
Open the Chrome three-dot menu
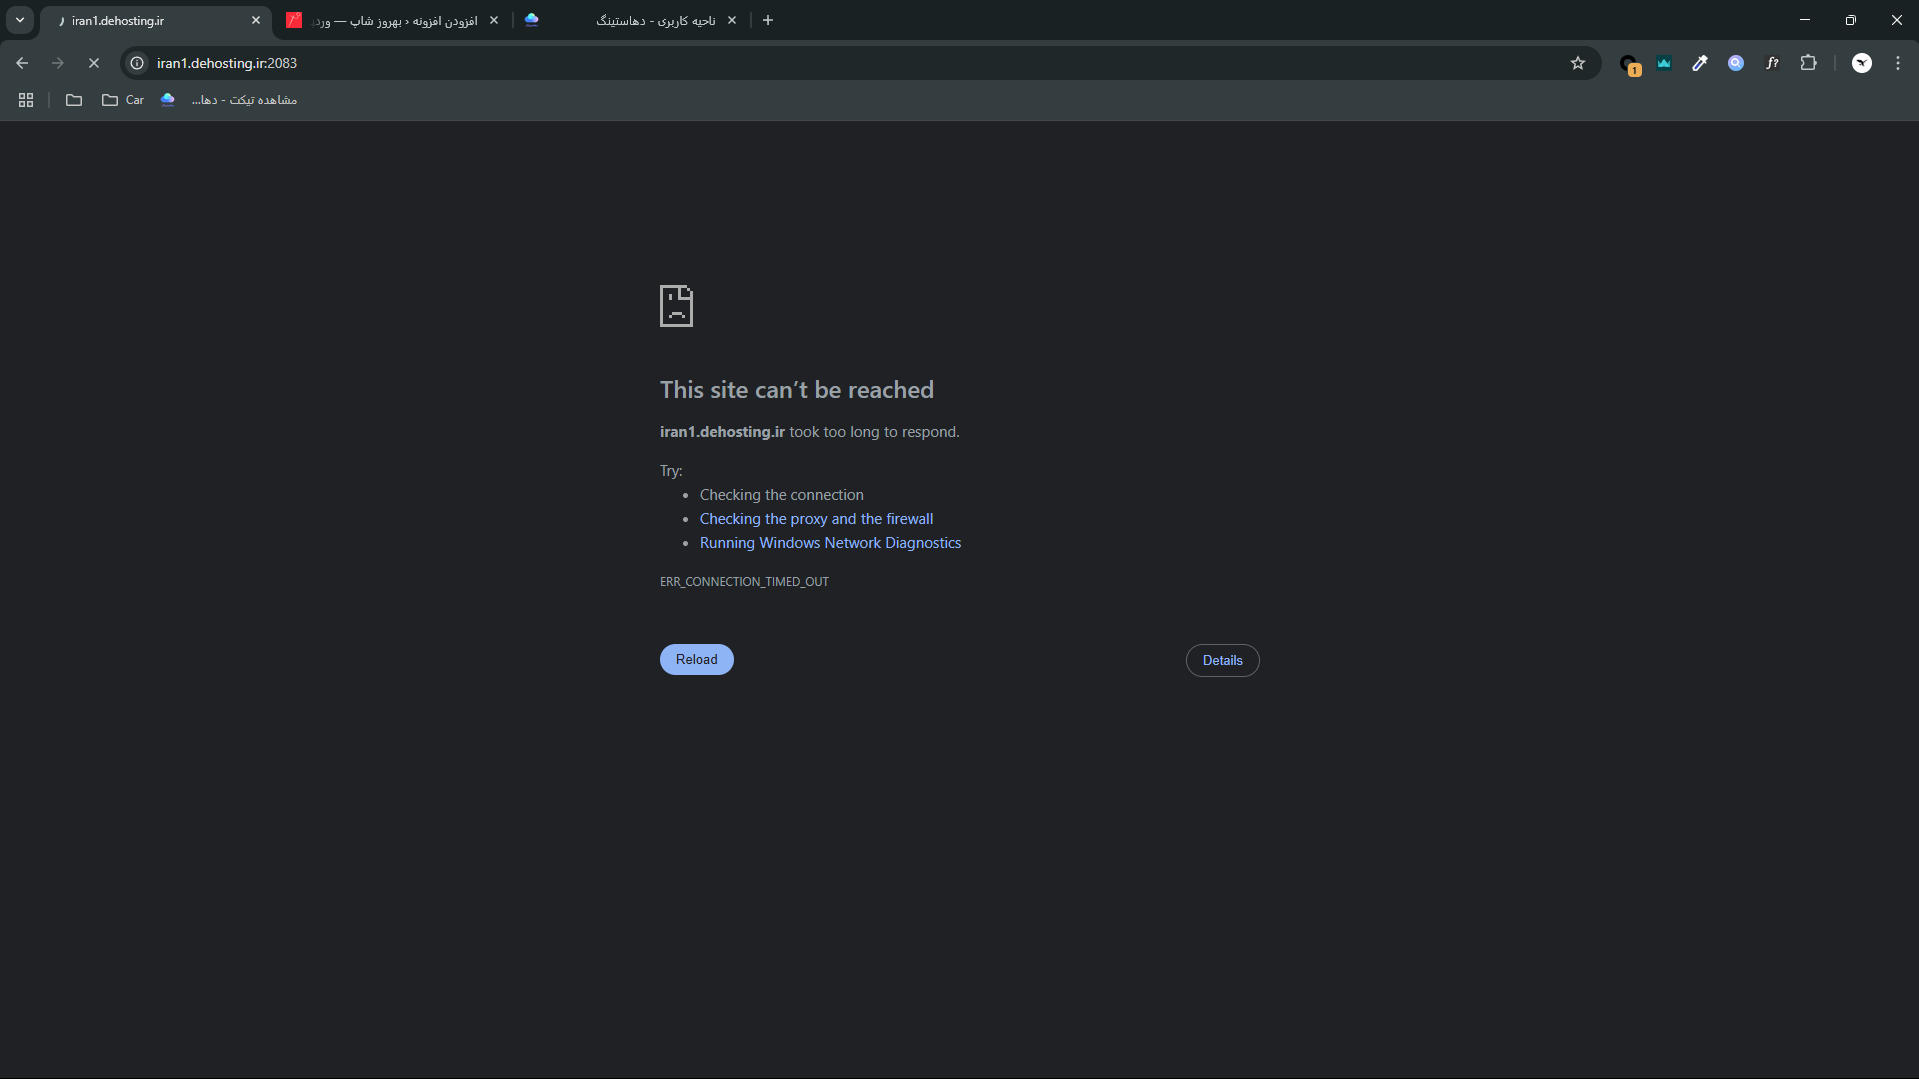1898,63
